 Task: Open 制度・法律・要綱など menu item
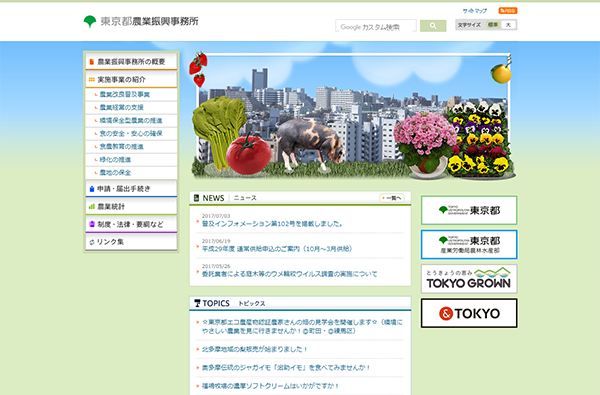131,224
